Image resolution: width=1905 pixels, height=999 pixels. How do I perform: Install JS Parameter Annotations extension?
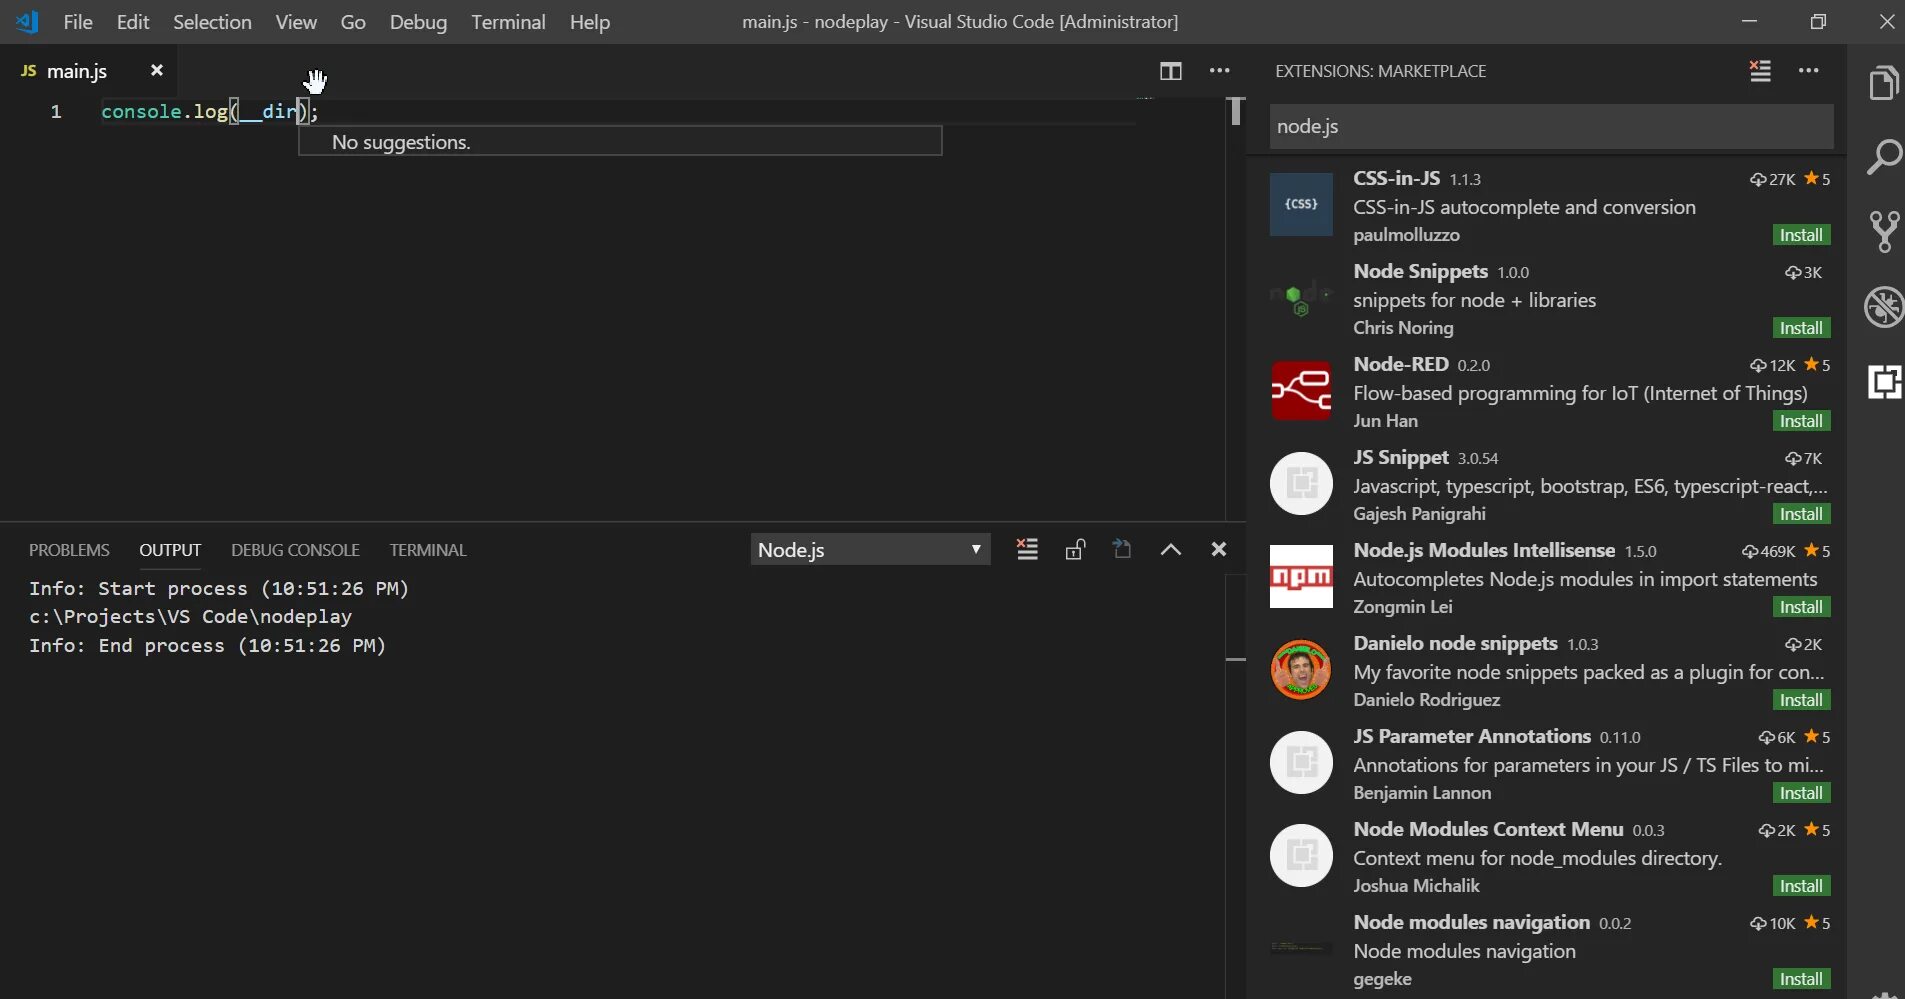point(1801,793)
